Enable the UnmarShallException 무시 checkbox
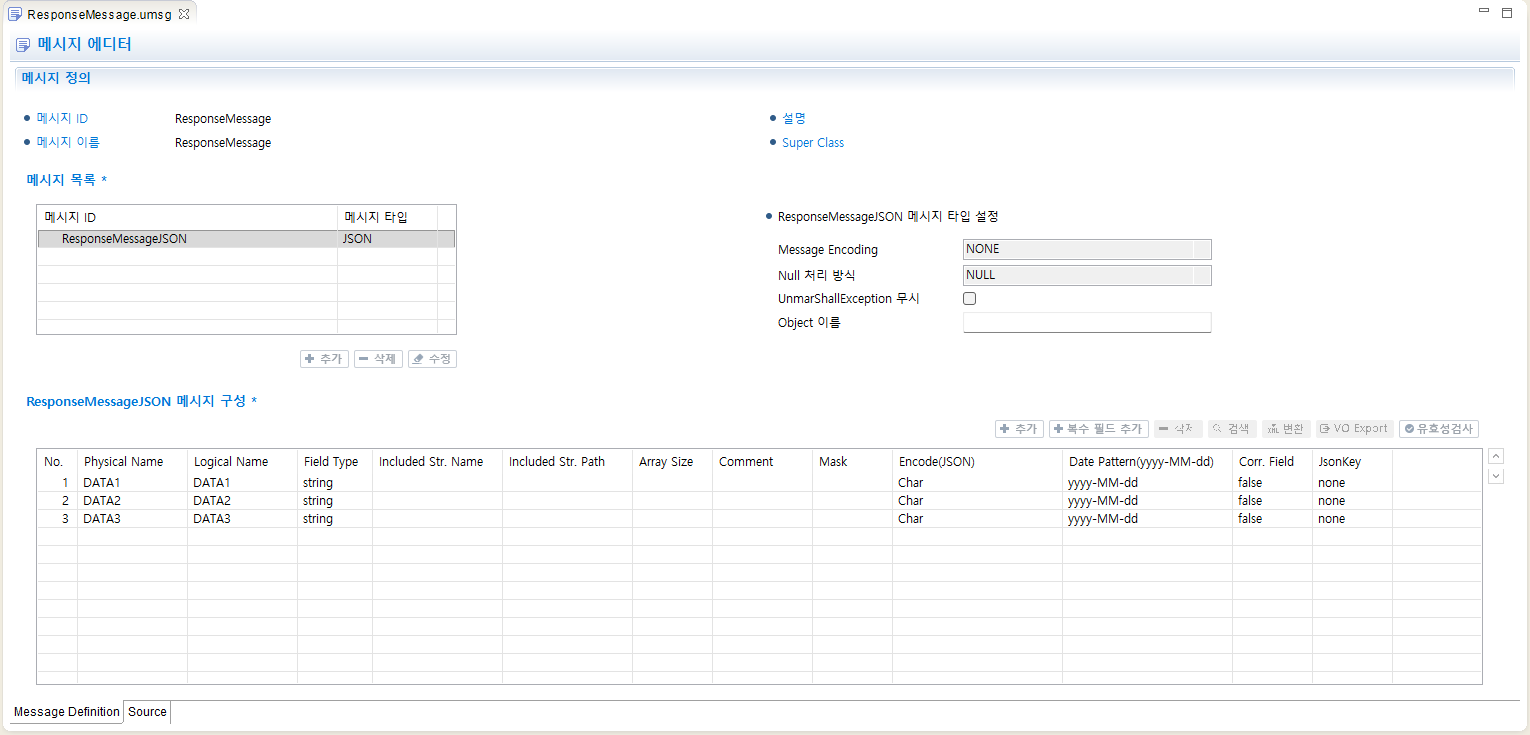The image size is (1530, 735). point(969,298)
